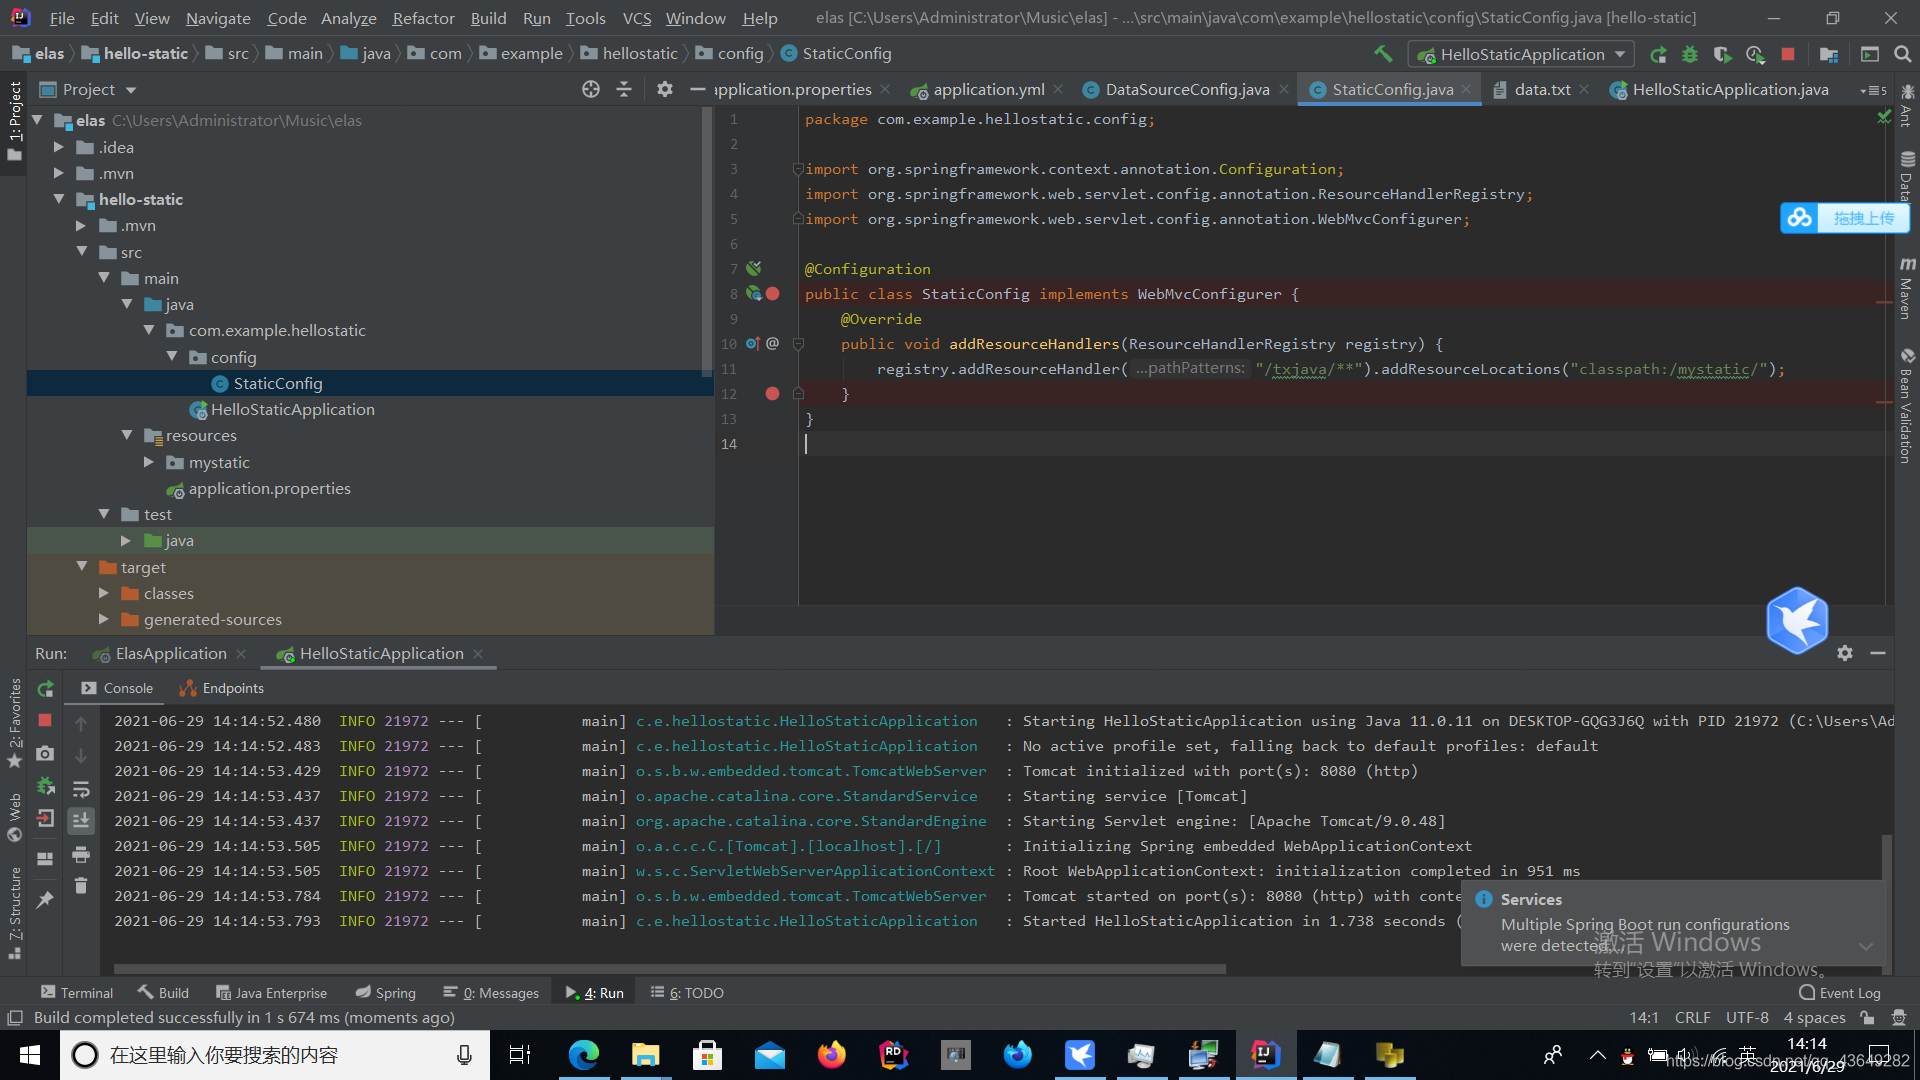Screen dimensions: 1920x1080
Task: Click the blue bird floating icon
Action: coord(1797,621)
